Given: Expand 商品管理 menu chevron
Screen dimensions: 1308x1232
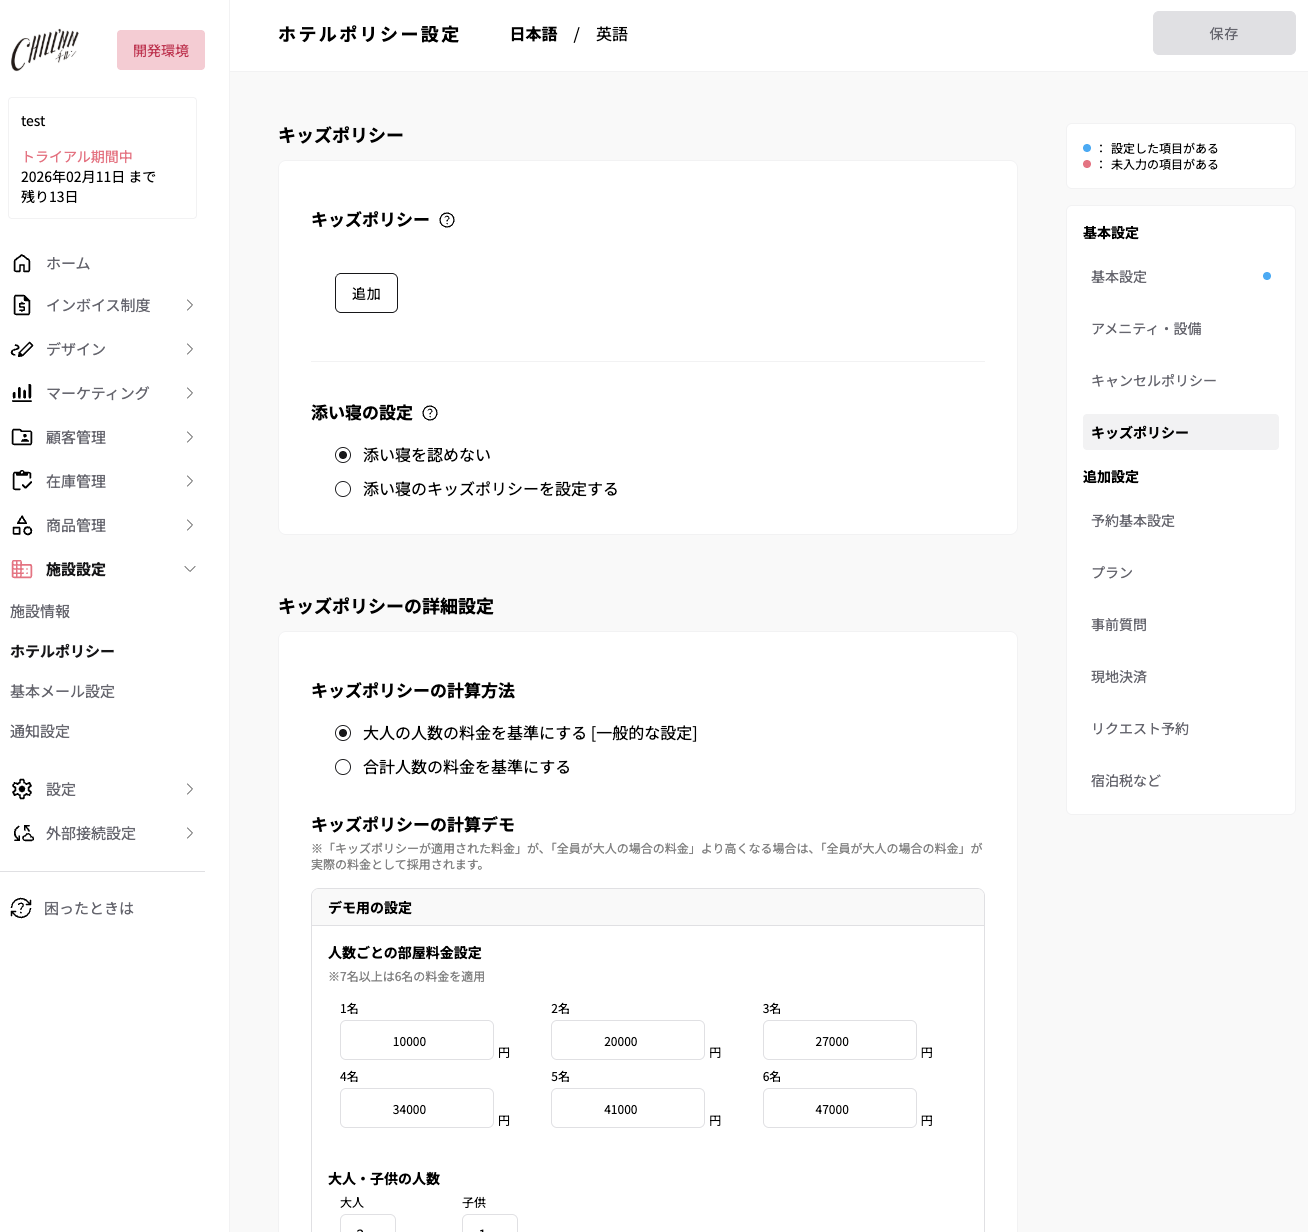Looking at the screenshot, I should click(x=190, y=525).
